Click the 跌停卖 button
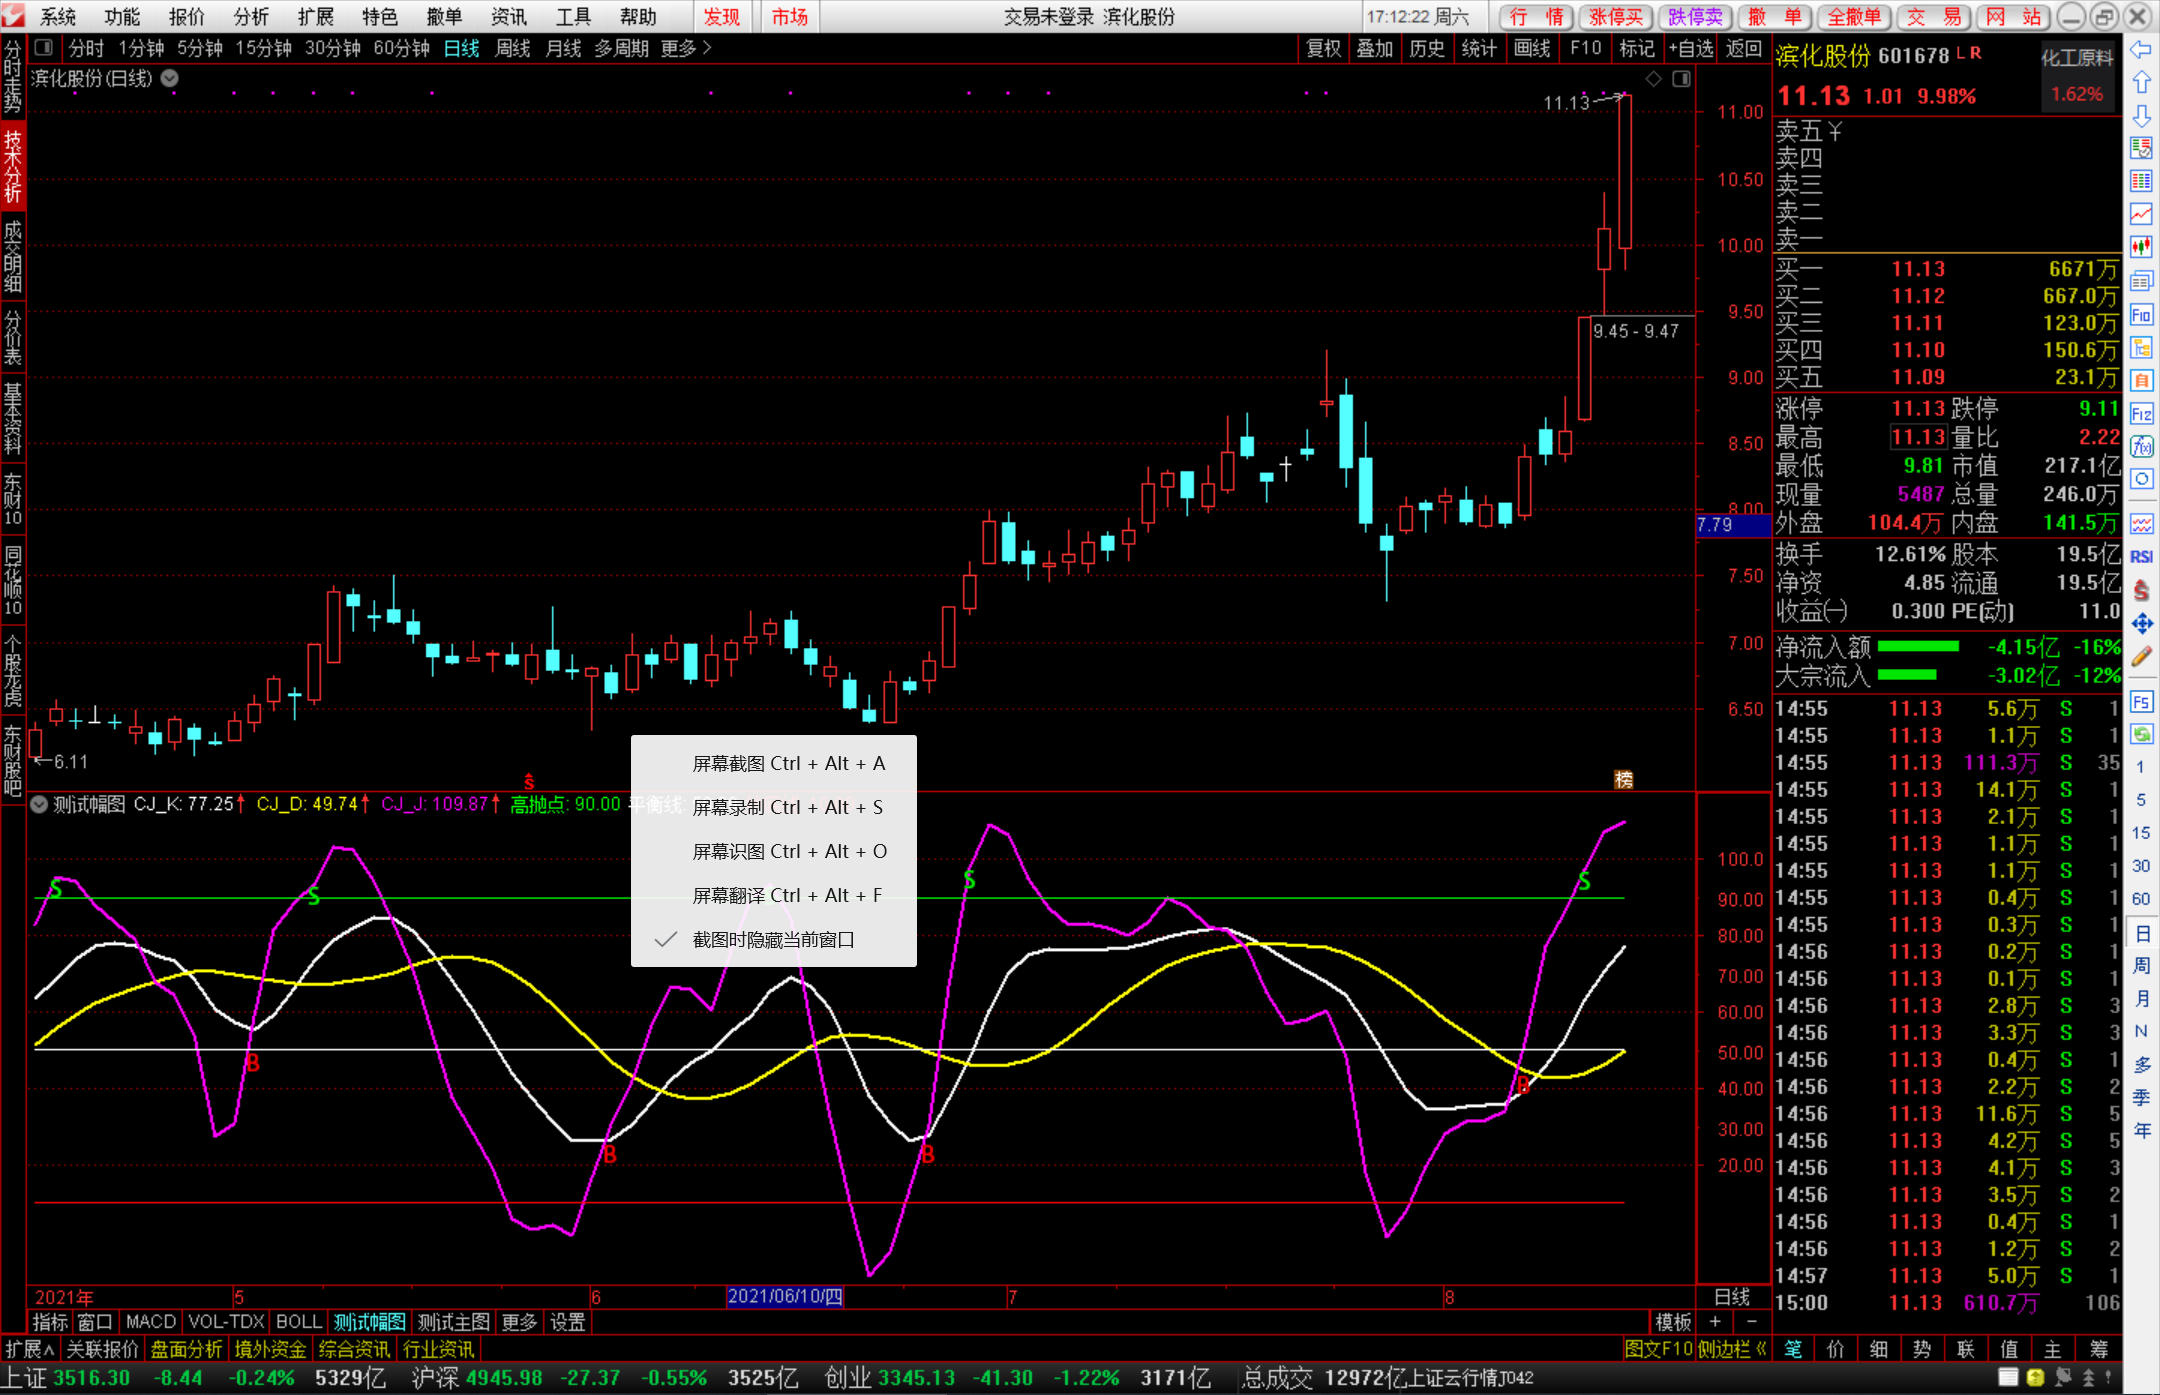The height and width of the screenshot is (1395, 2160). click(x=1696, y=17)
